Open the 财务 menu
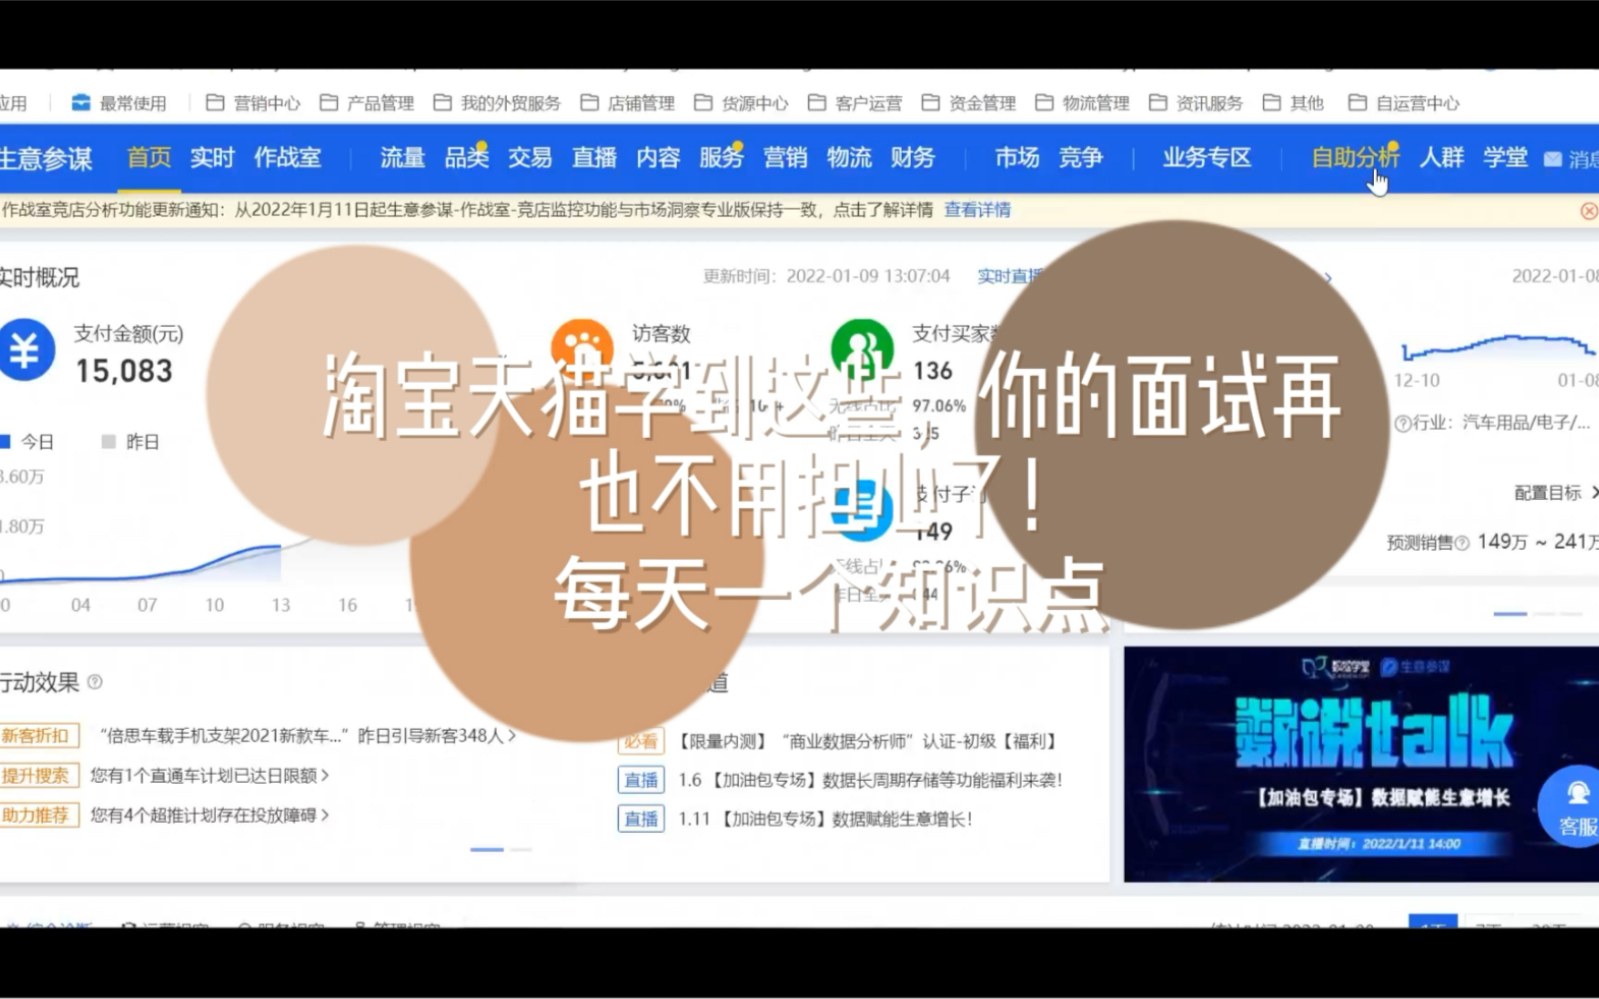The image size is (1599, 999). click(913, 158)
